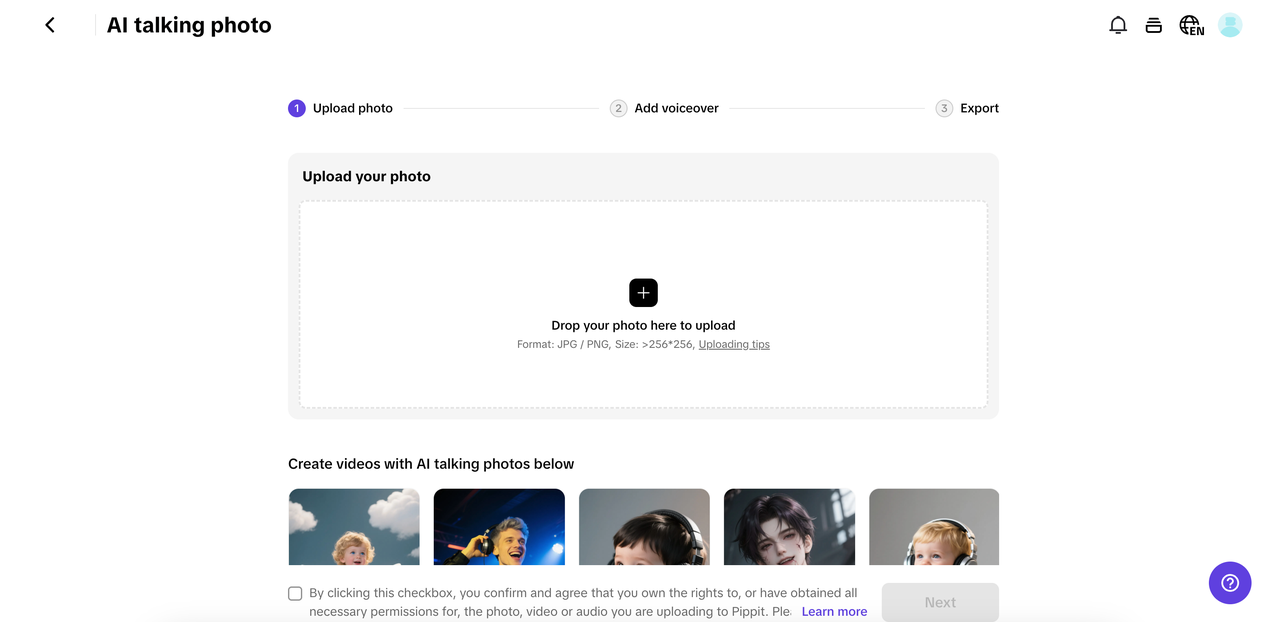Choose the dark-haired anime character sample

click(x=789, y=527)
